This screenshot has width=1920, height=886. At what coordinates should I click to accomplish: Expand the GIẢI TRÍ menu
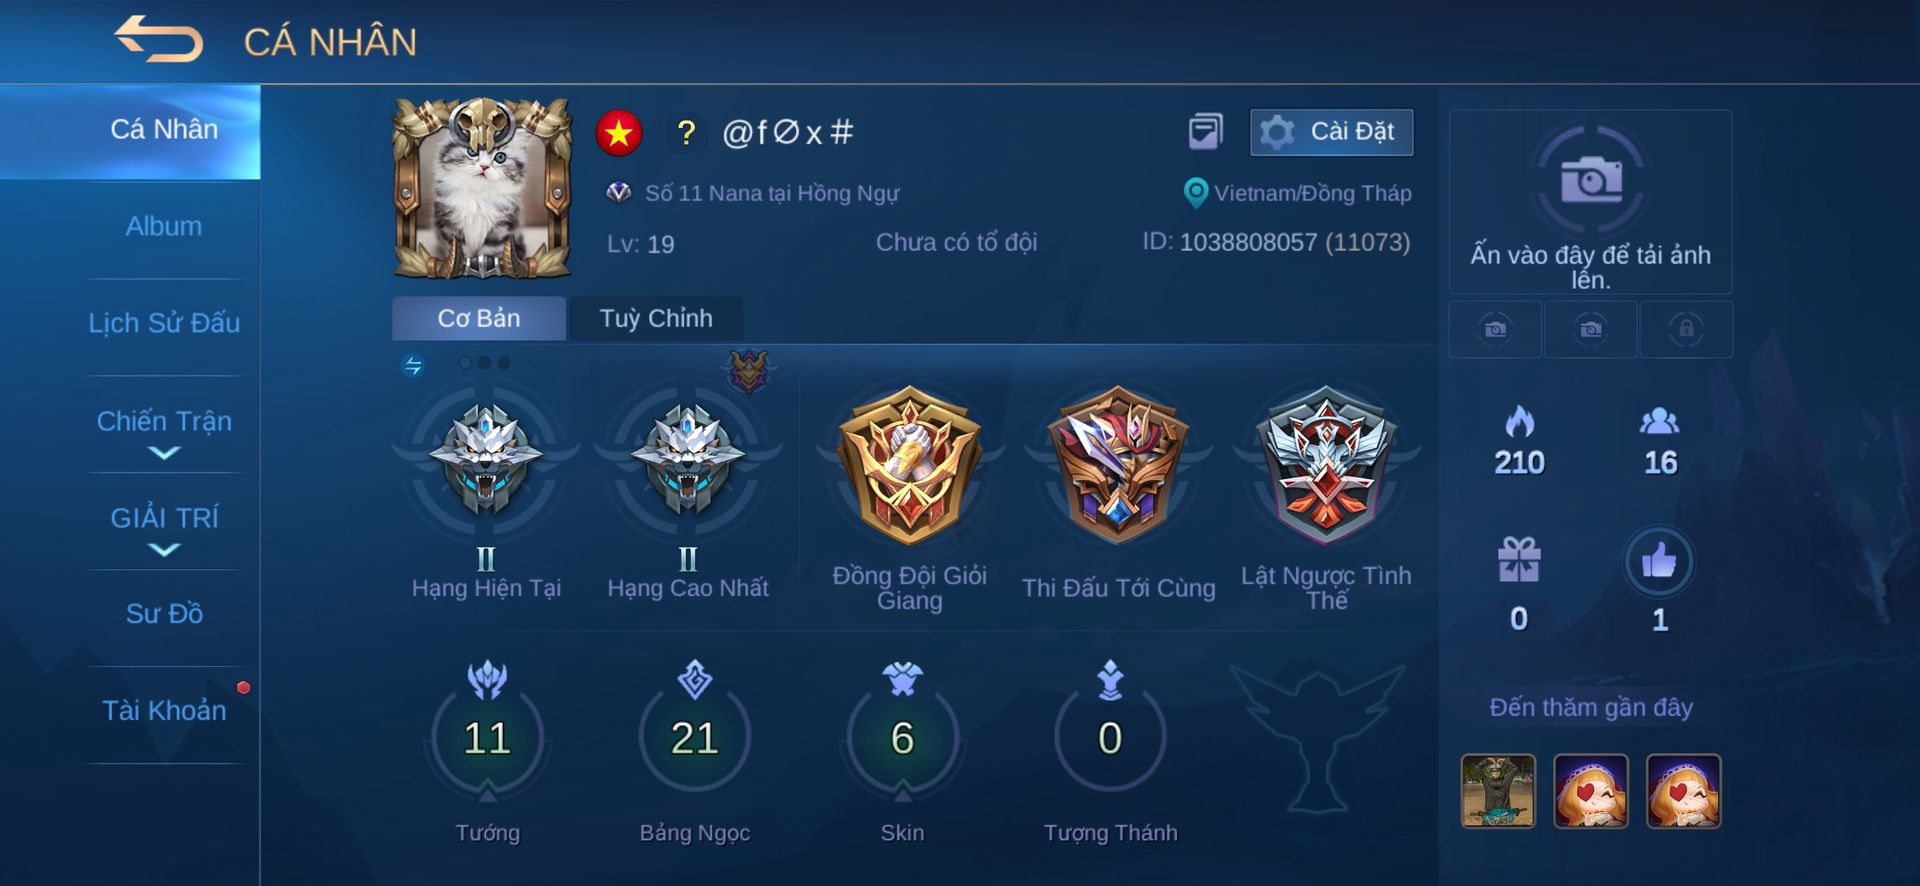coord(164,529)
